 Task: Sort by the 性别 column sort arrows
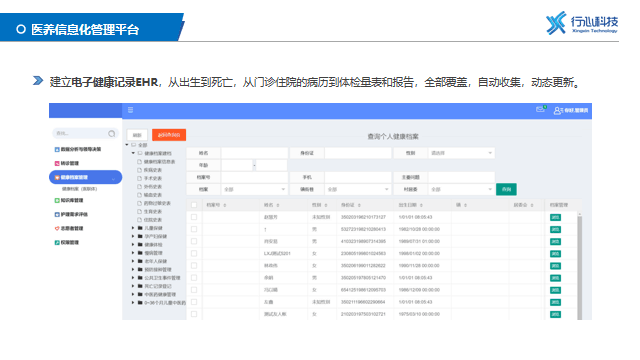click(326, 205)
